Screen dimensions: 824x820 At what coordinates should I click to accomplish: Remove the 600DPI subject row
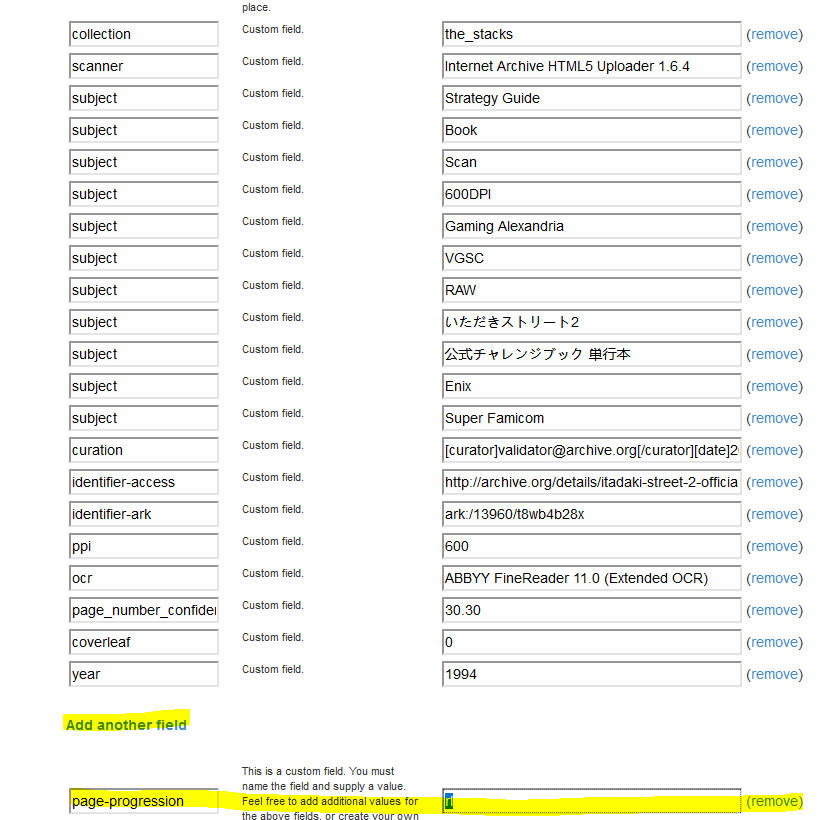pyautogui.click(x=775, y=194)
